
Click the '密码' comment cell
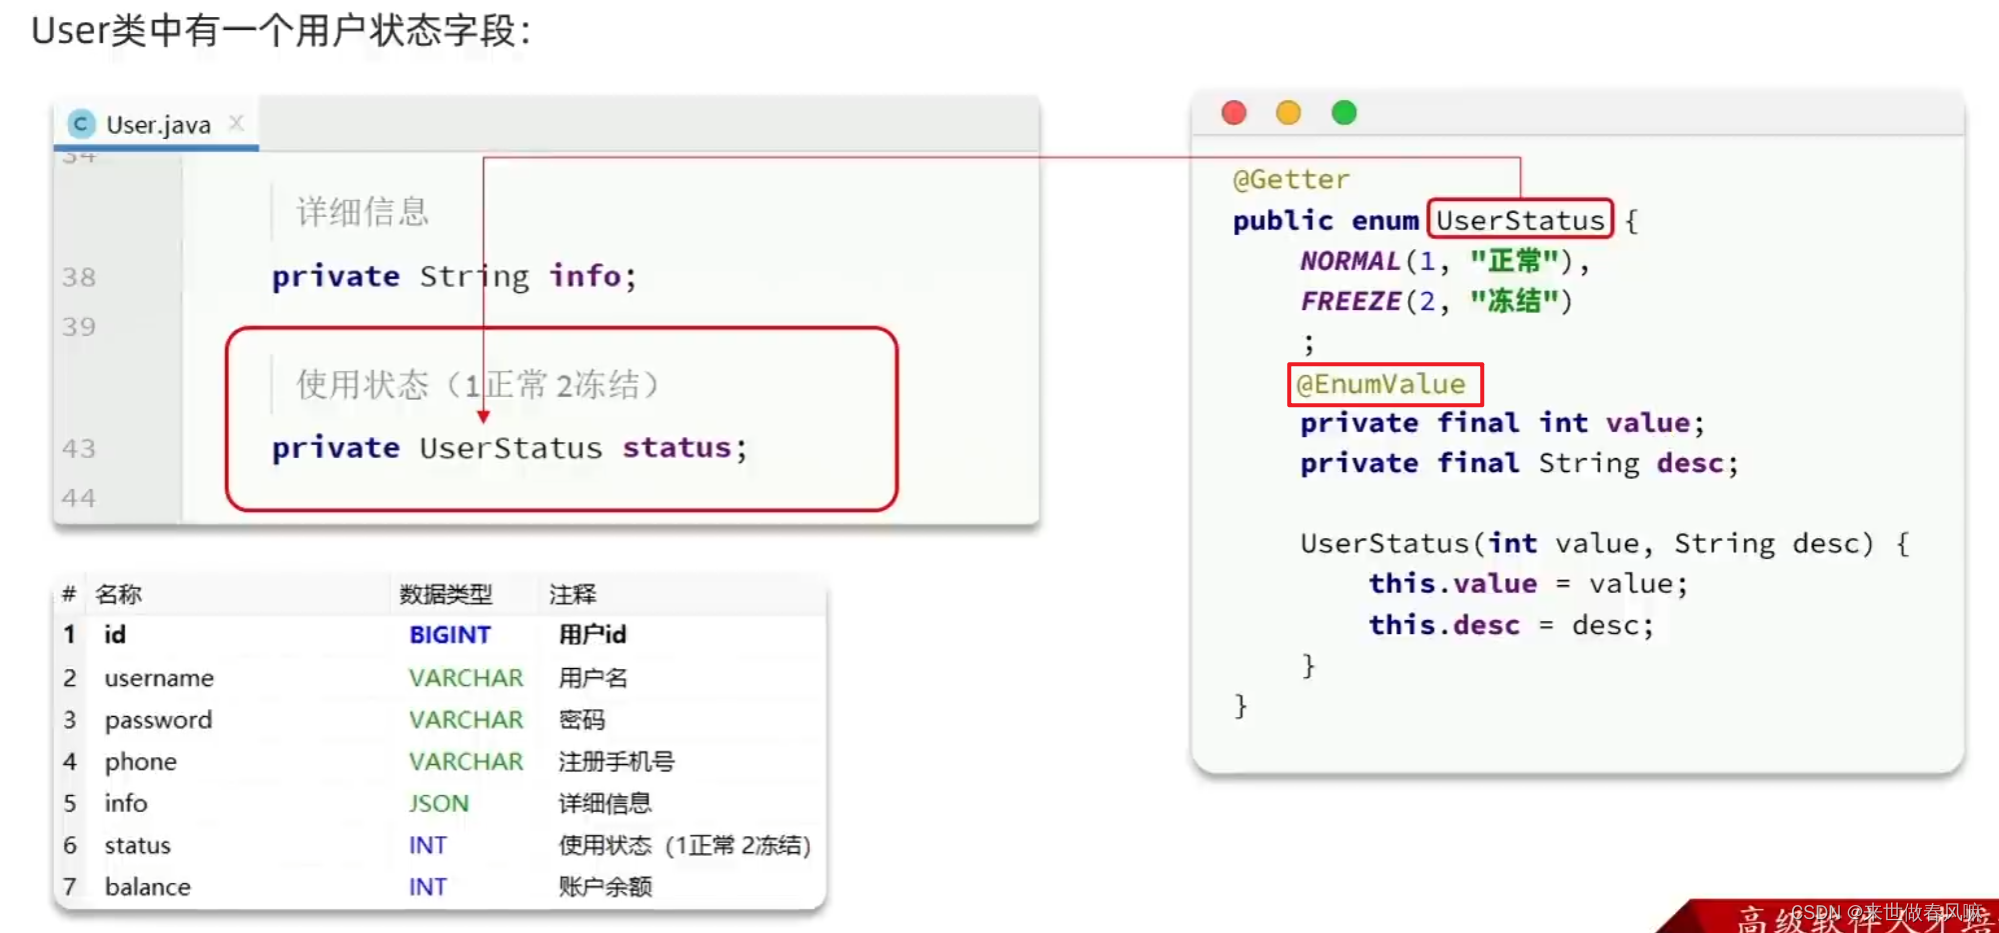(x=582, y=720)
